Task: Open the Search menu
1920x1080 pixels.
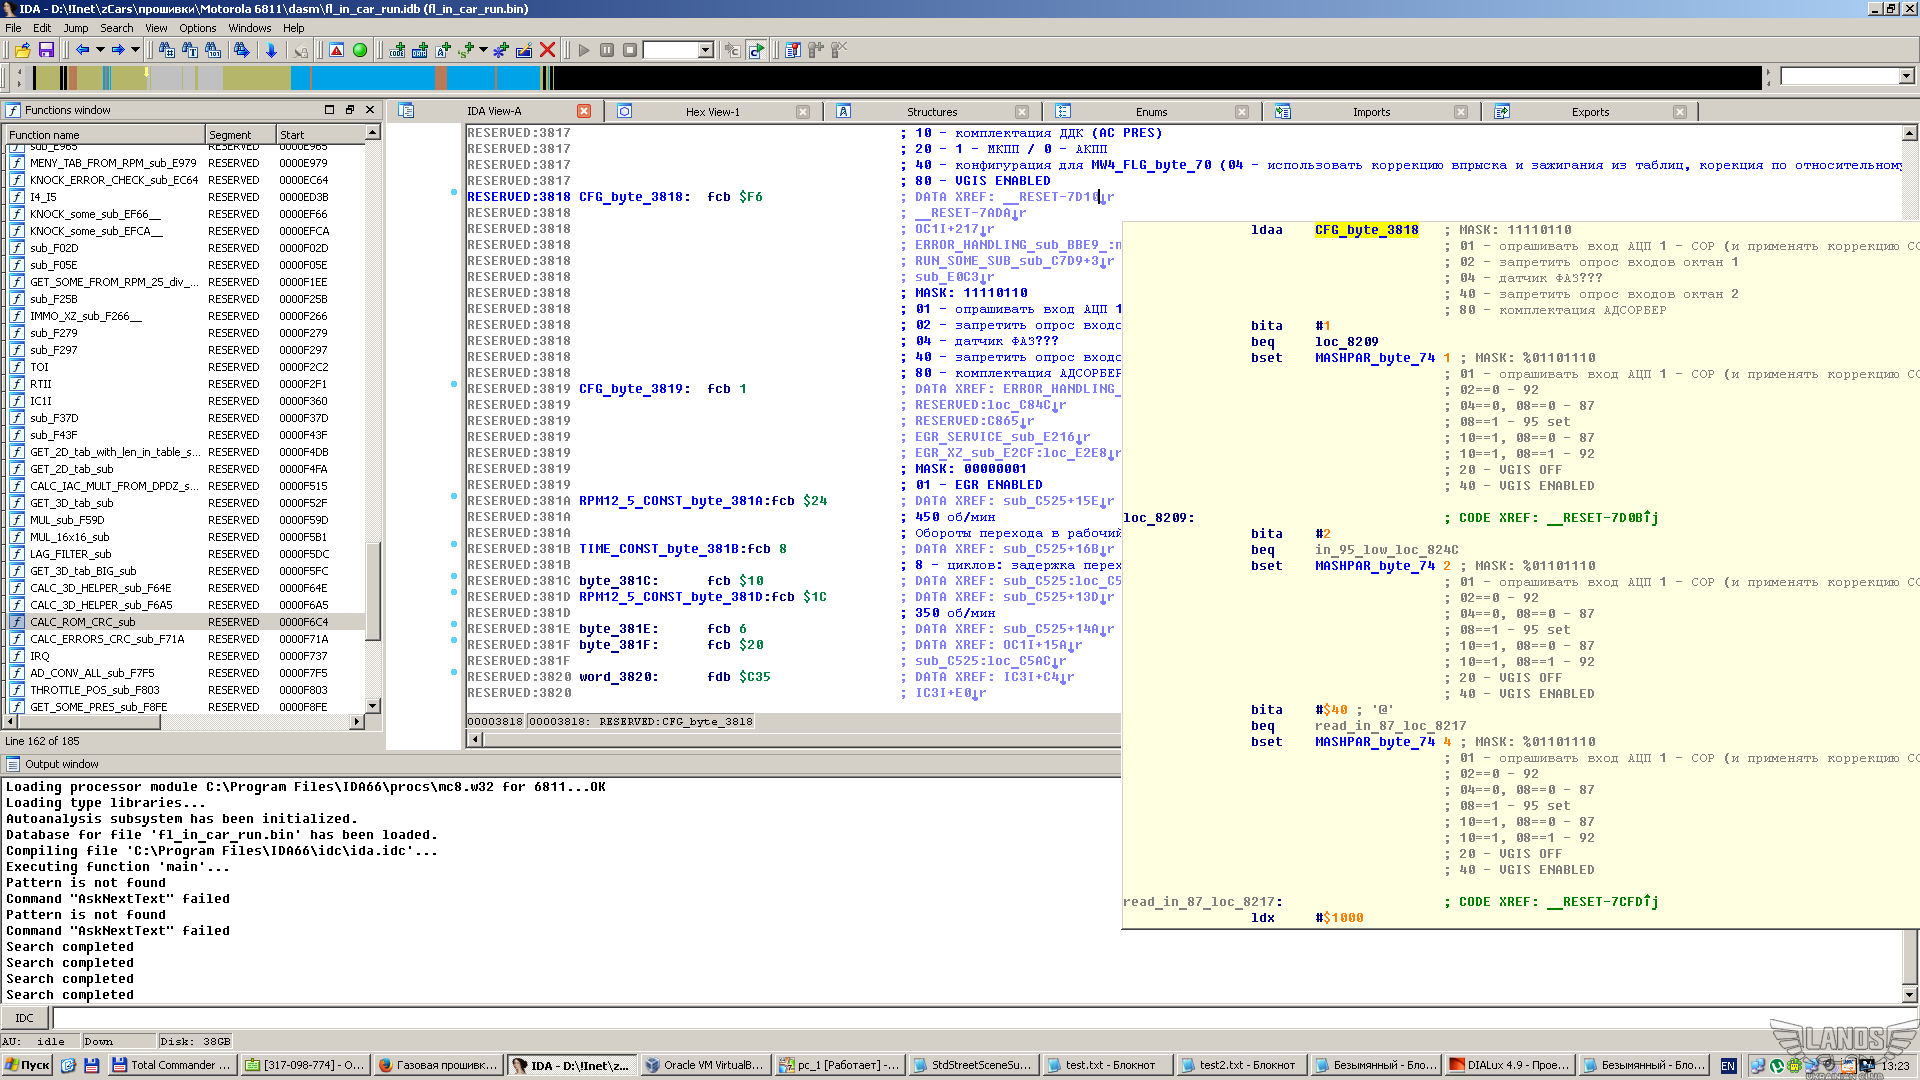Action: pos(116,28)
